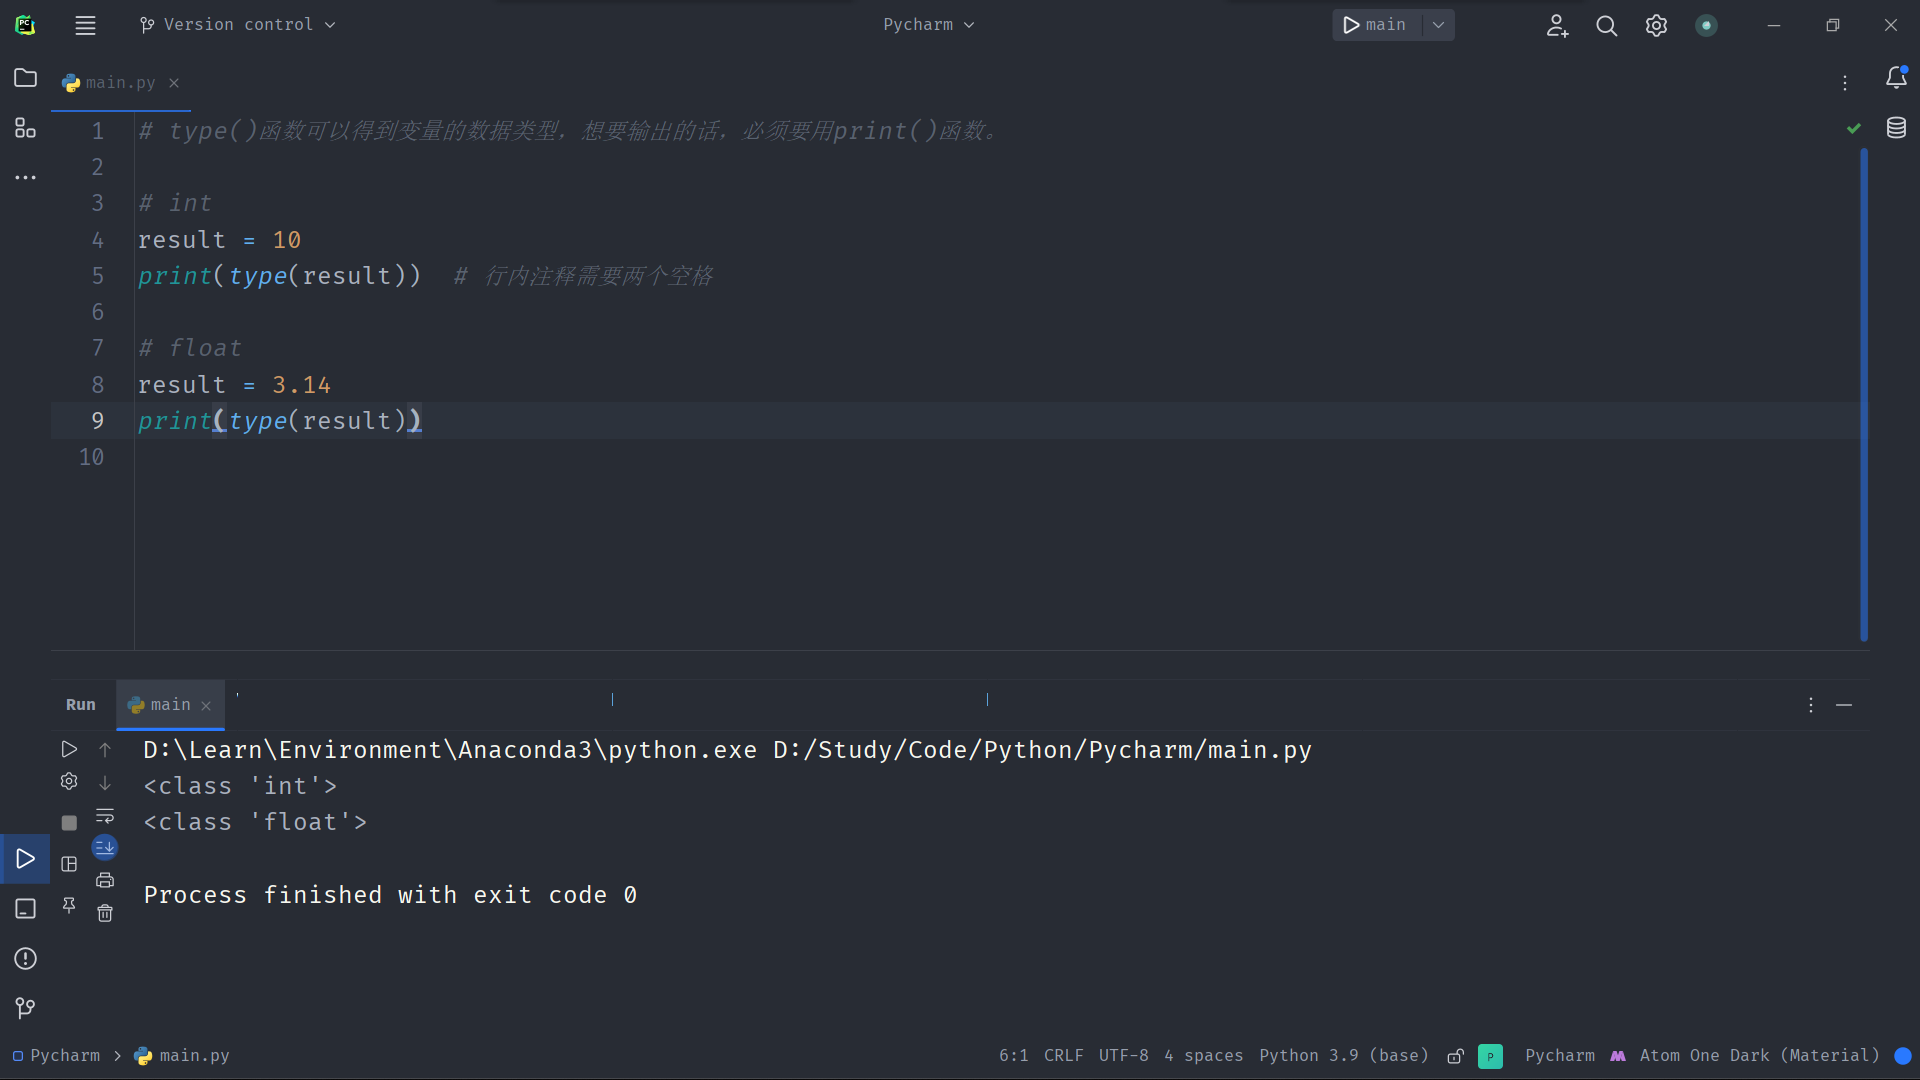Open the Git version control tool window
Viewport: 1920px width, 1080px height.
pos(25,1008)
